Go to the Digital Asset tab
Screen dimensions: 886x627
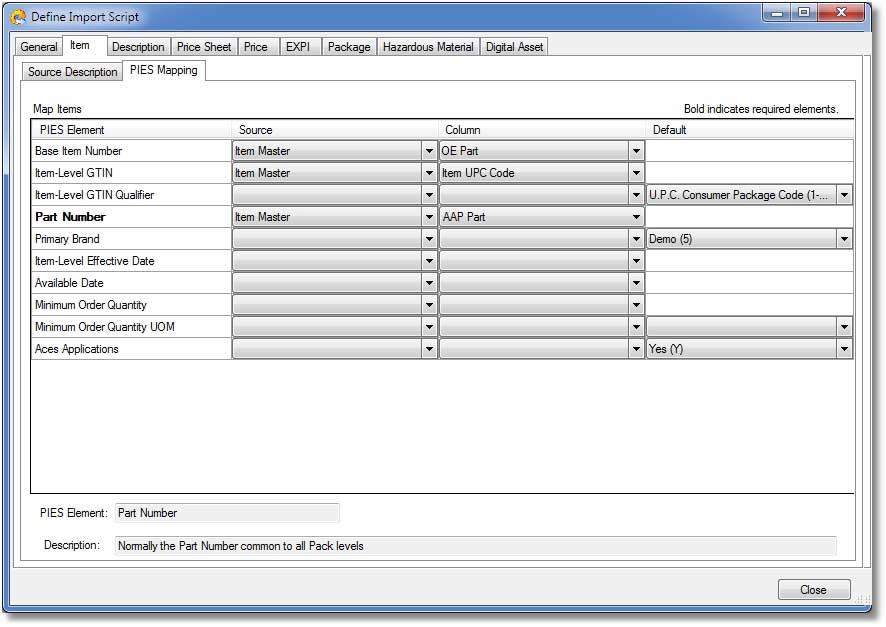pyautogui.click(x=514, y=47)
